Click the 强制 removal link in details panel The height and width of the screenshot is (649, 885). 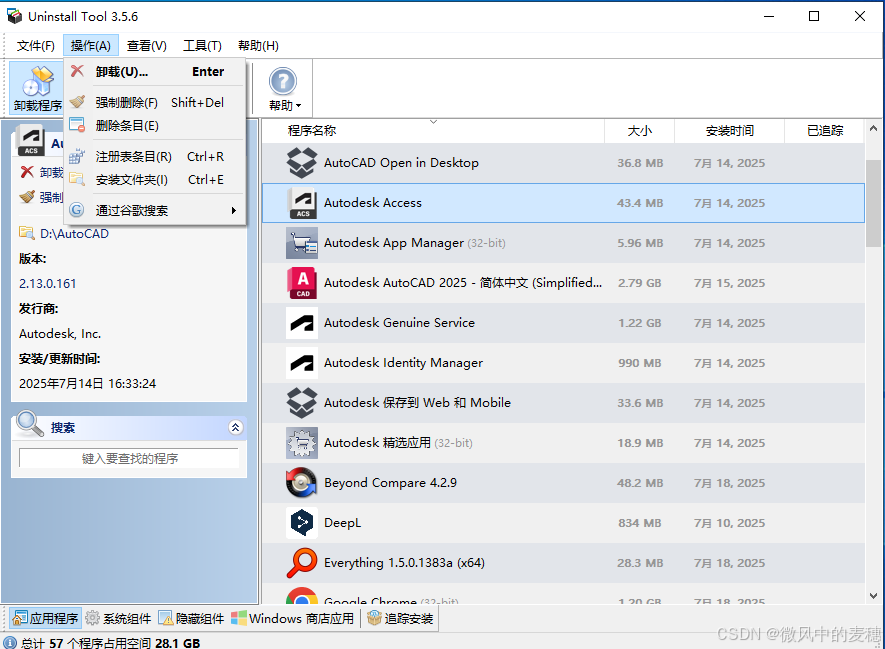51,197
